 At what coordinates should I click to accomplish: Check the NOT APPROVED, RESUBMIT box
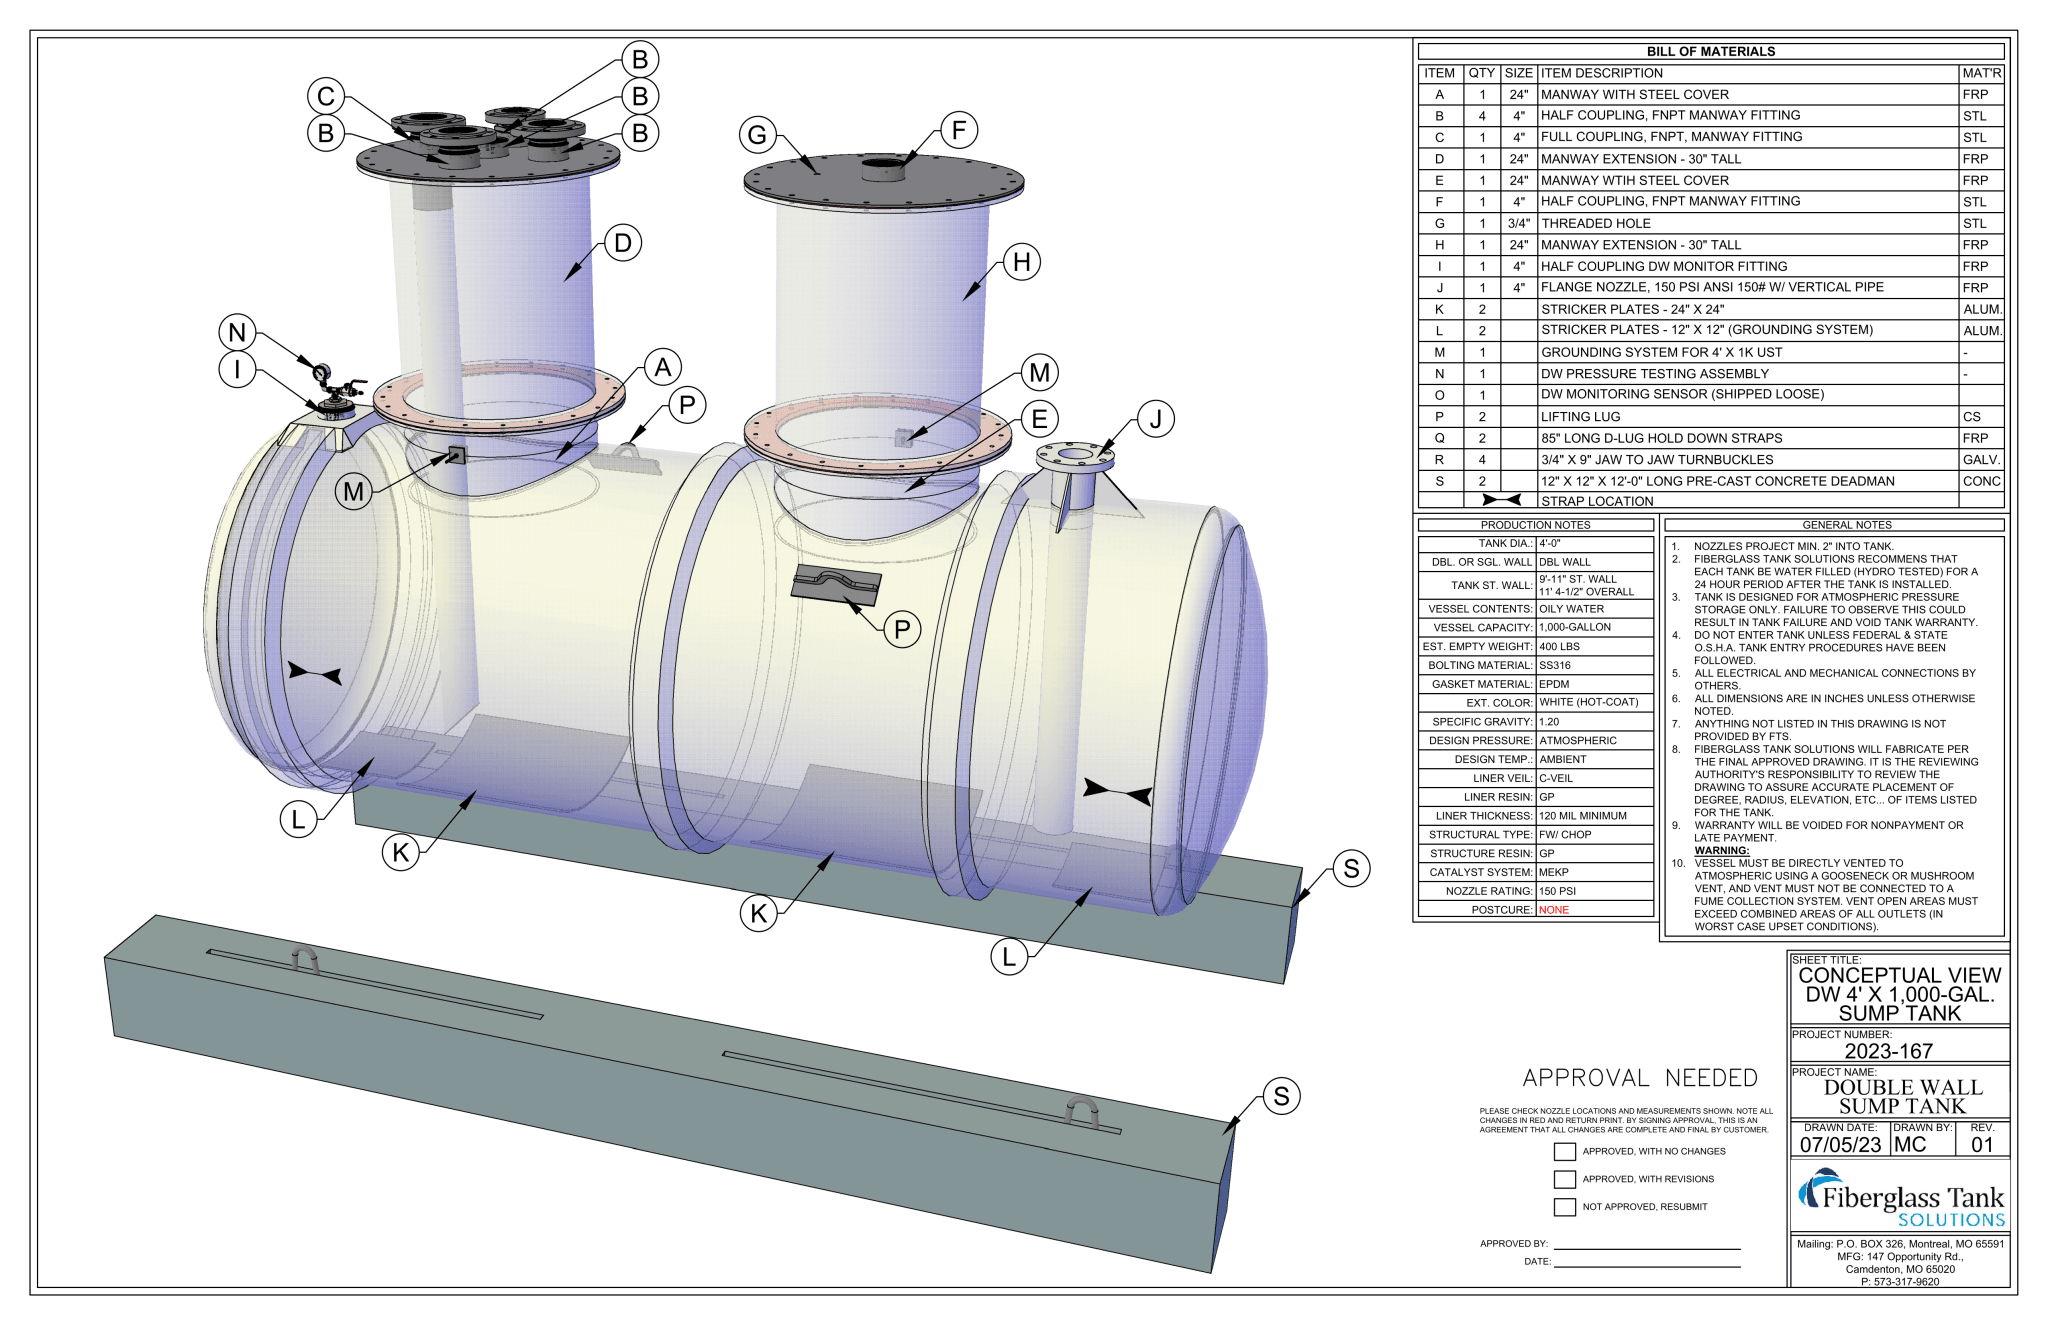pos(1563,1207)
